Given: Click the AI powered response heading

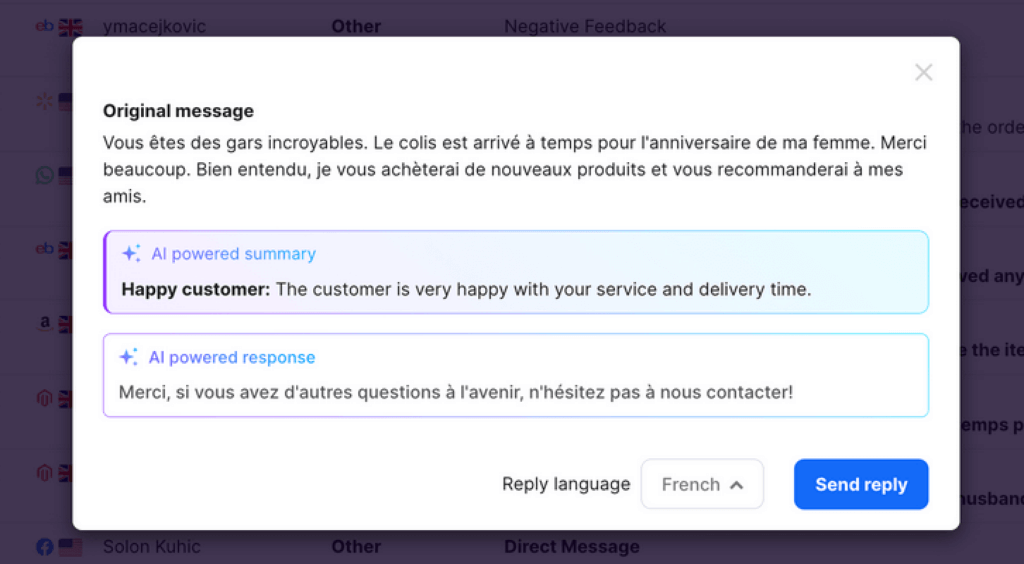Looking at the screenshot, I should pos(232,357).
